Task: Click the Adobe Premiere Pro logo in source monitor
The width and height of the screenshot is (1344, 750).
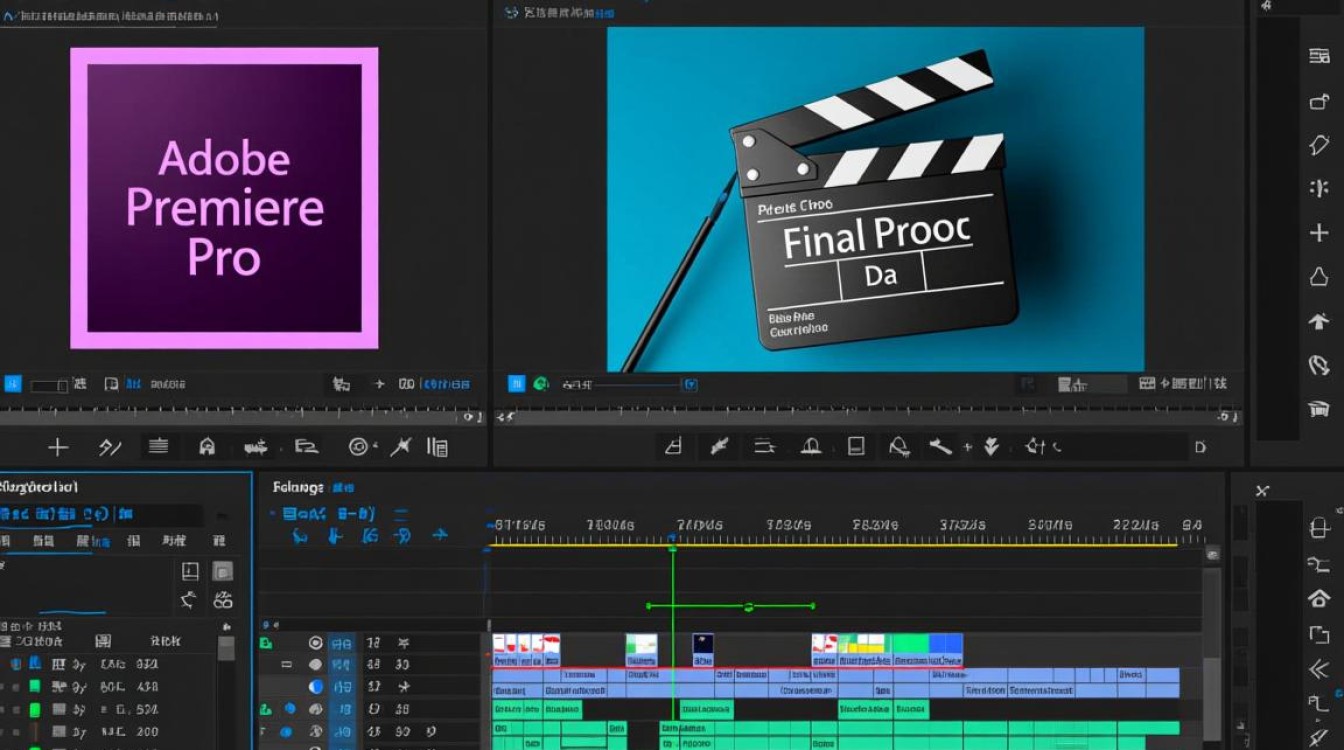Action: coord(224,198)
